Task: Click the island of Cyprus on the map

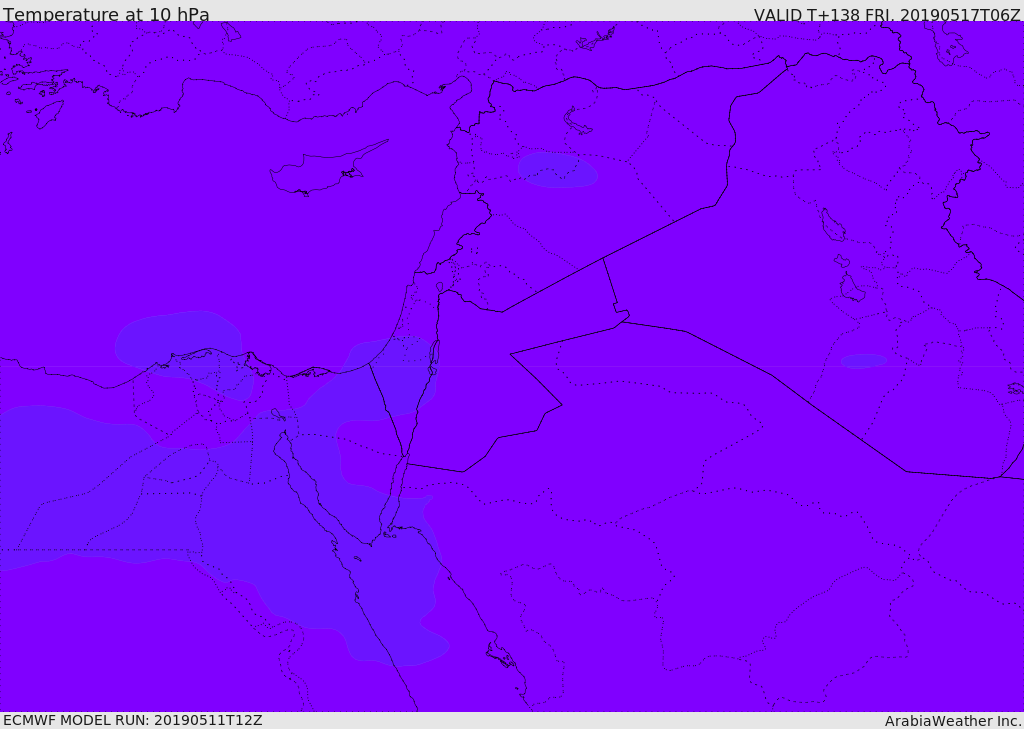Action: tap(327, 168)
